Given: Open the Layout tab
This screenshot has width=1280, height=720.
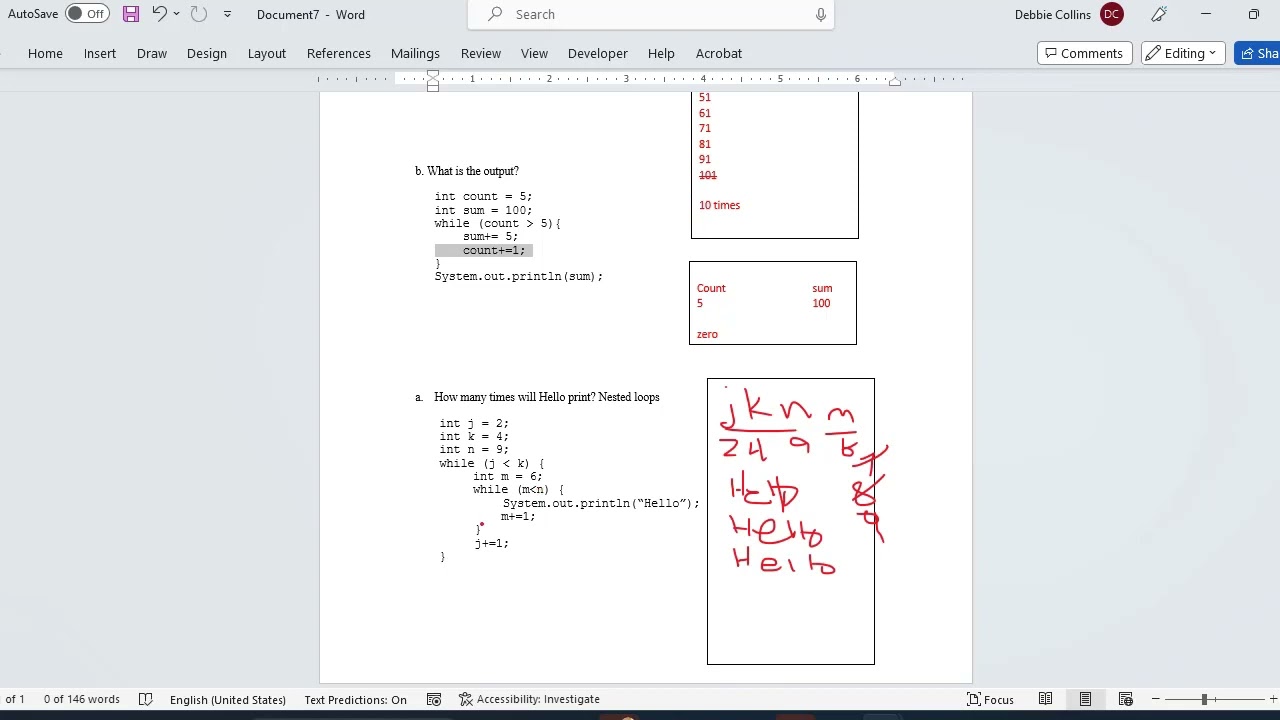Looking at the screenshot, I should coord(267,53).
